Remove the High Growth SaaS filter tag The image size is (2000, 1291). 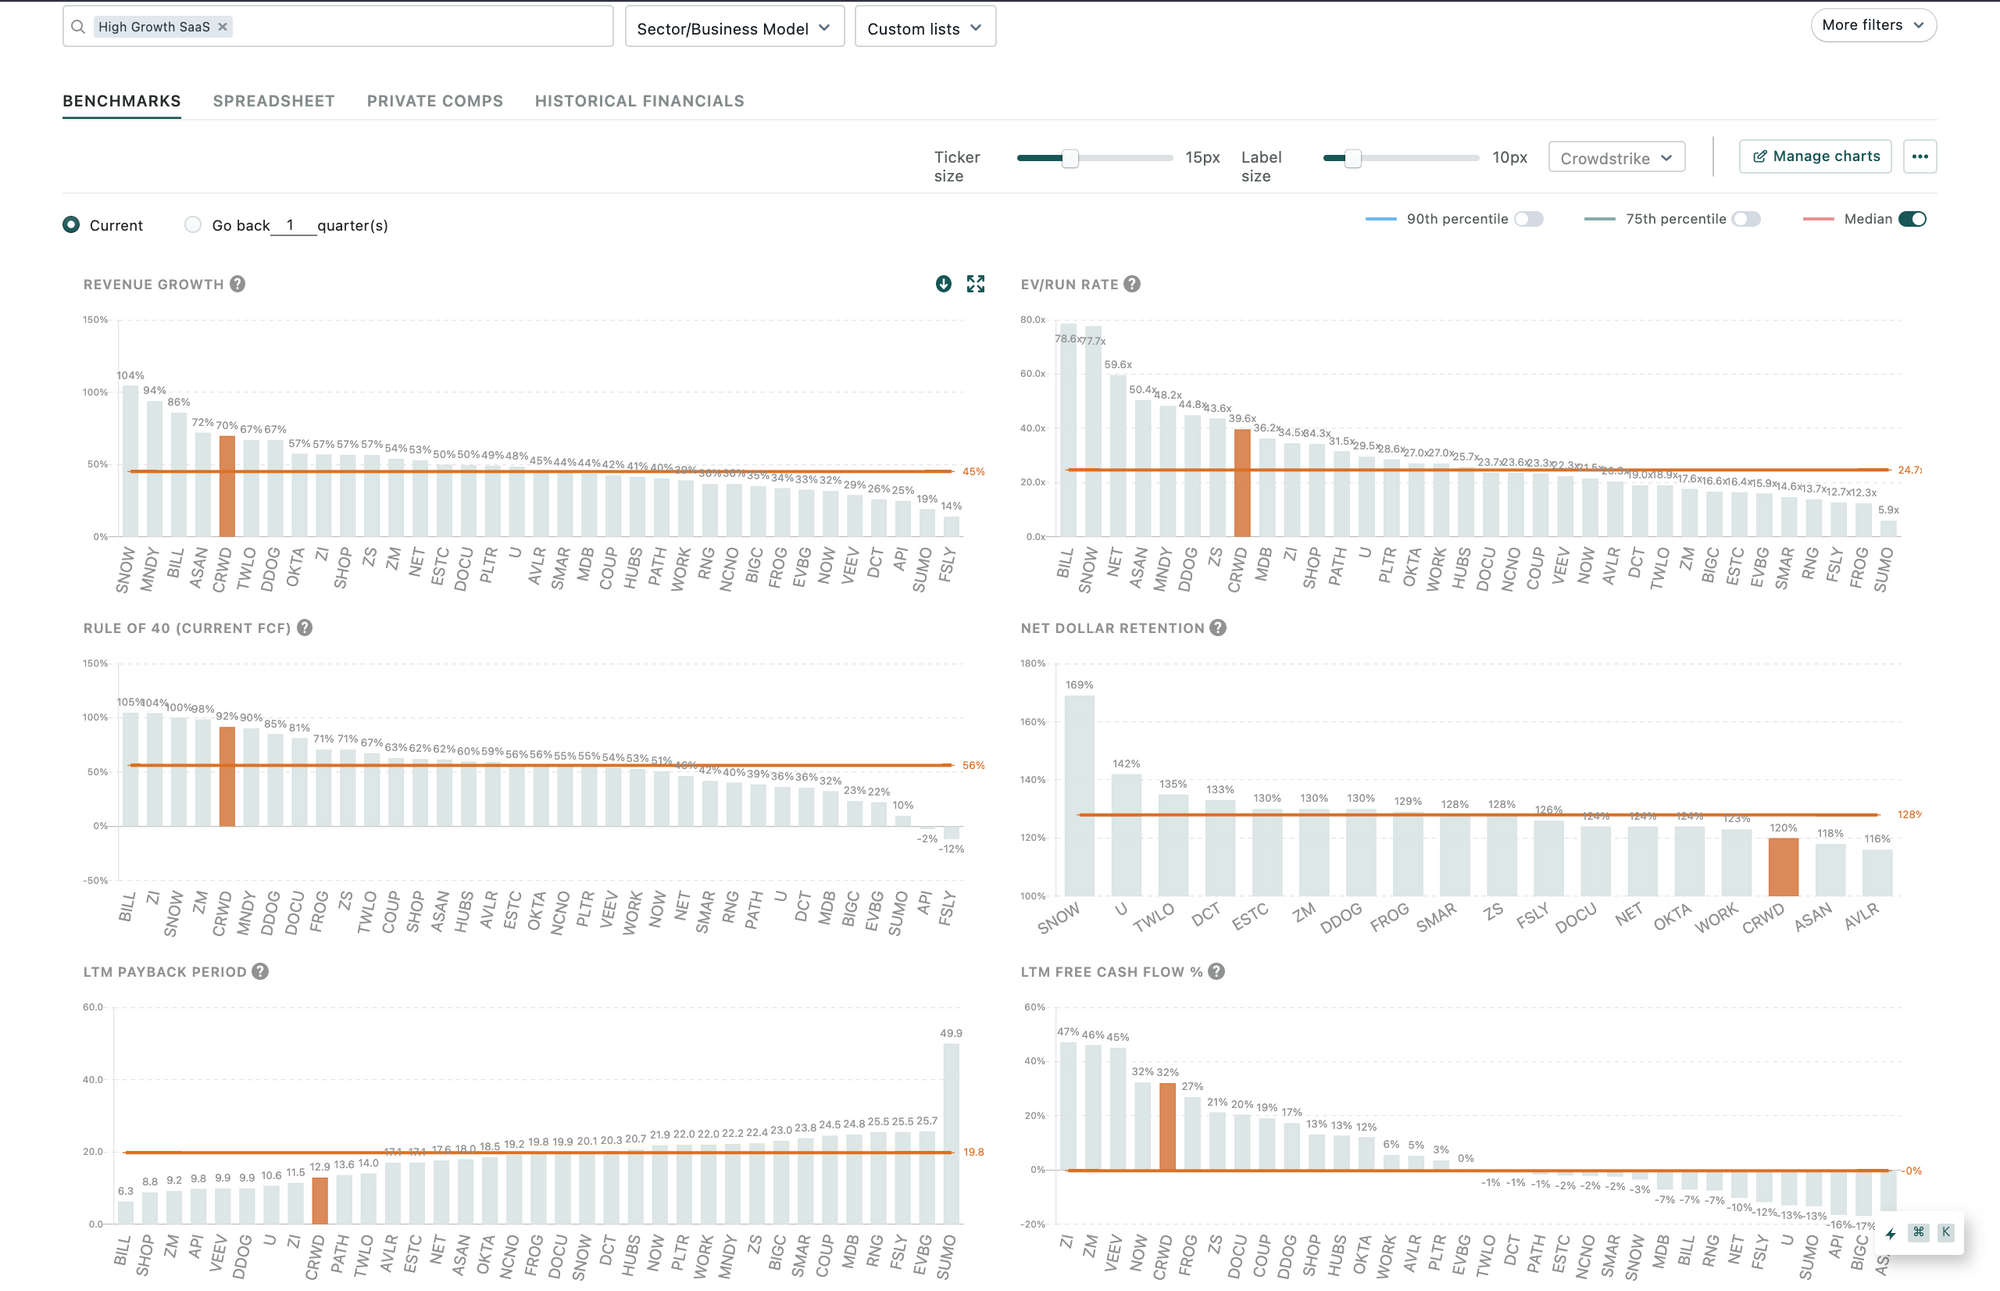point(223,27)
